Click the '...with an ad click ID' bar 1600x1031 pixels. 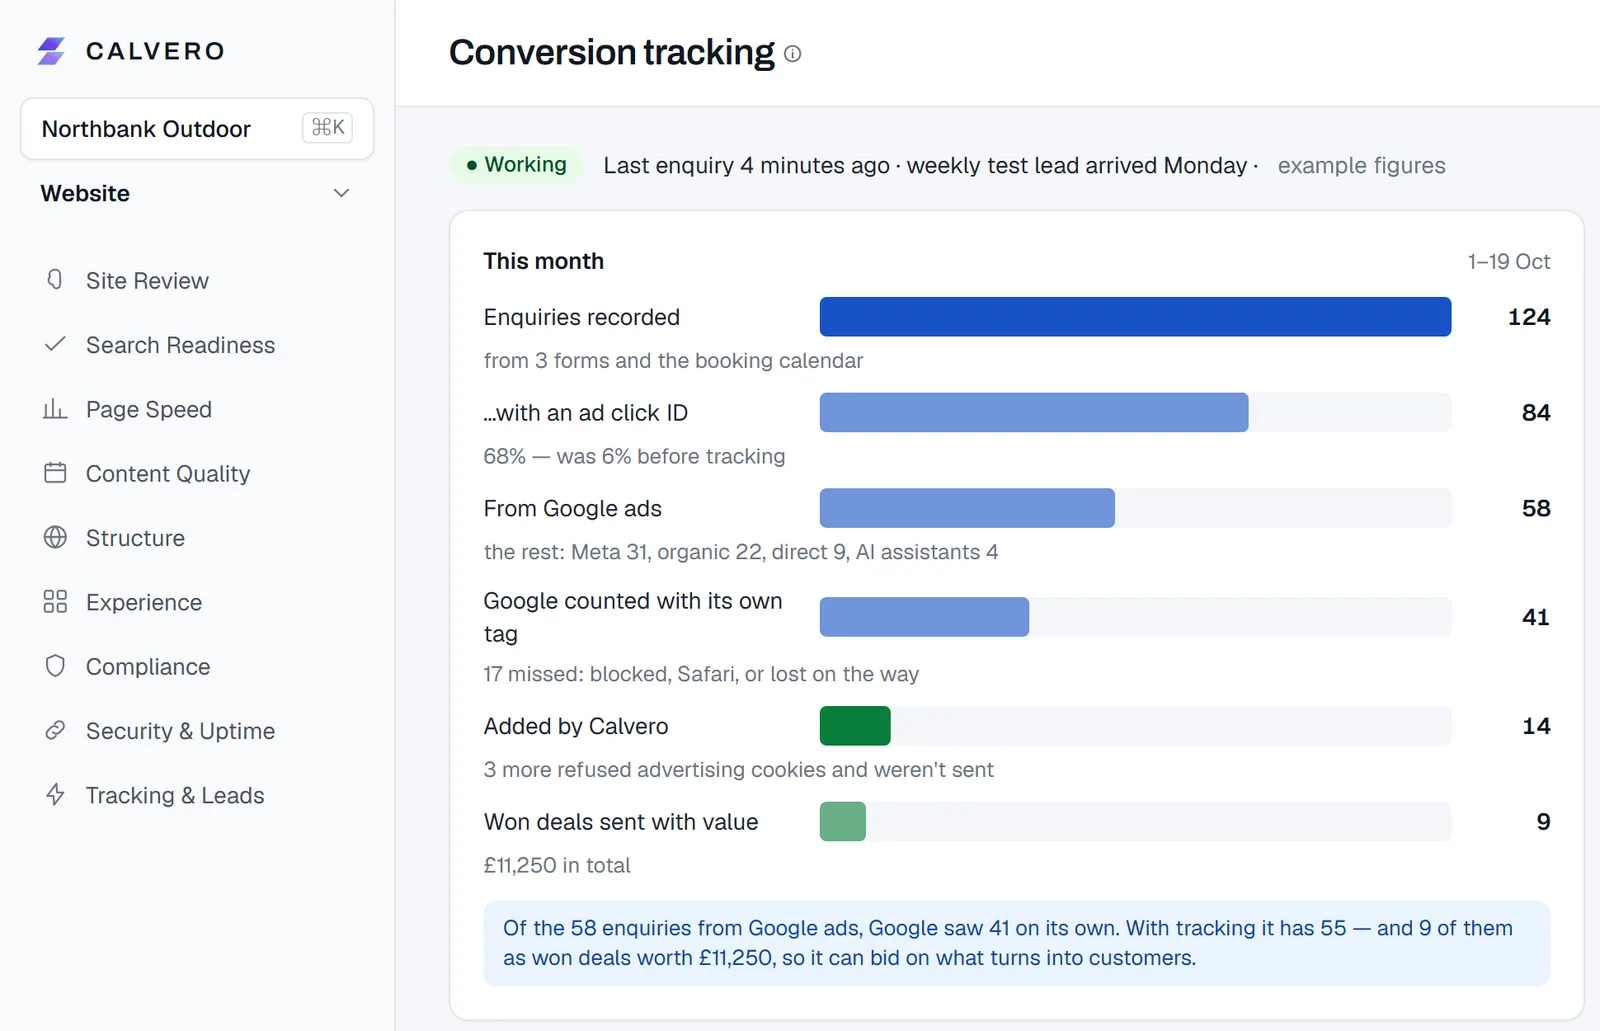tap(1034, 412)
